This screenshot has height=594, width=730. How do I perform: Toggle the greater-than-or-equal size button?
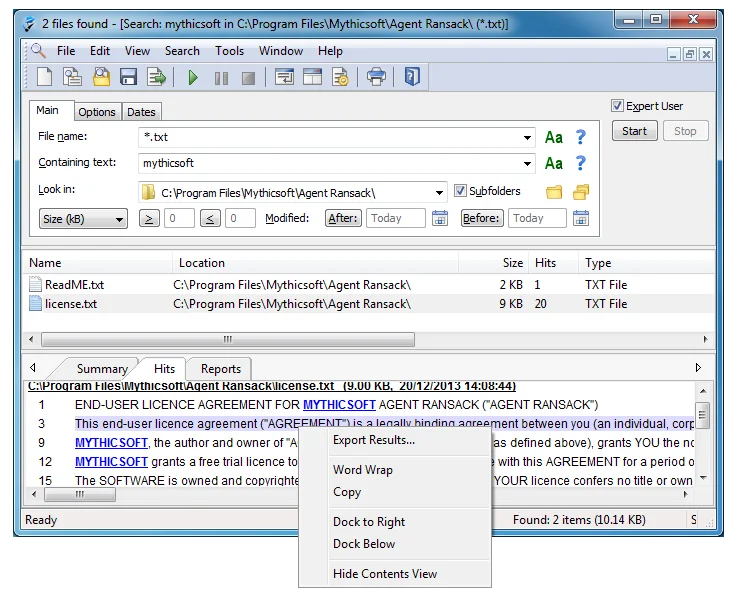click(149, 218)
